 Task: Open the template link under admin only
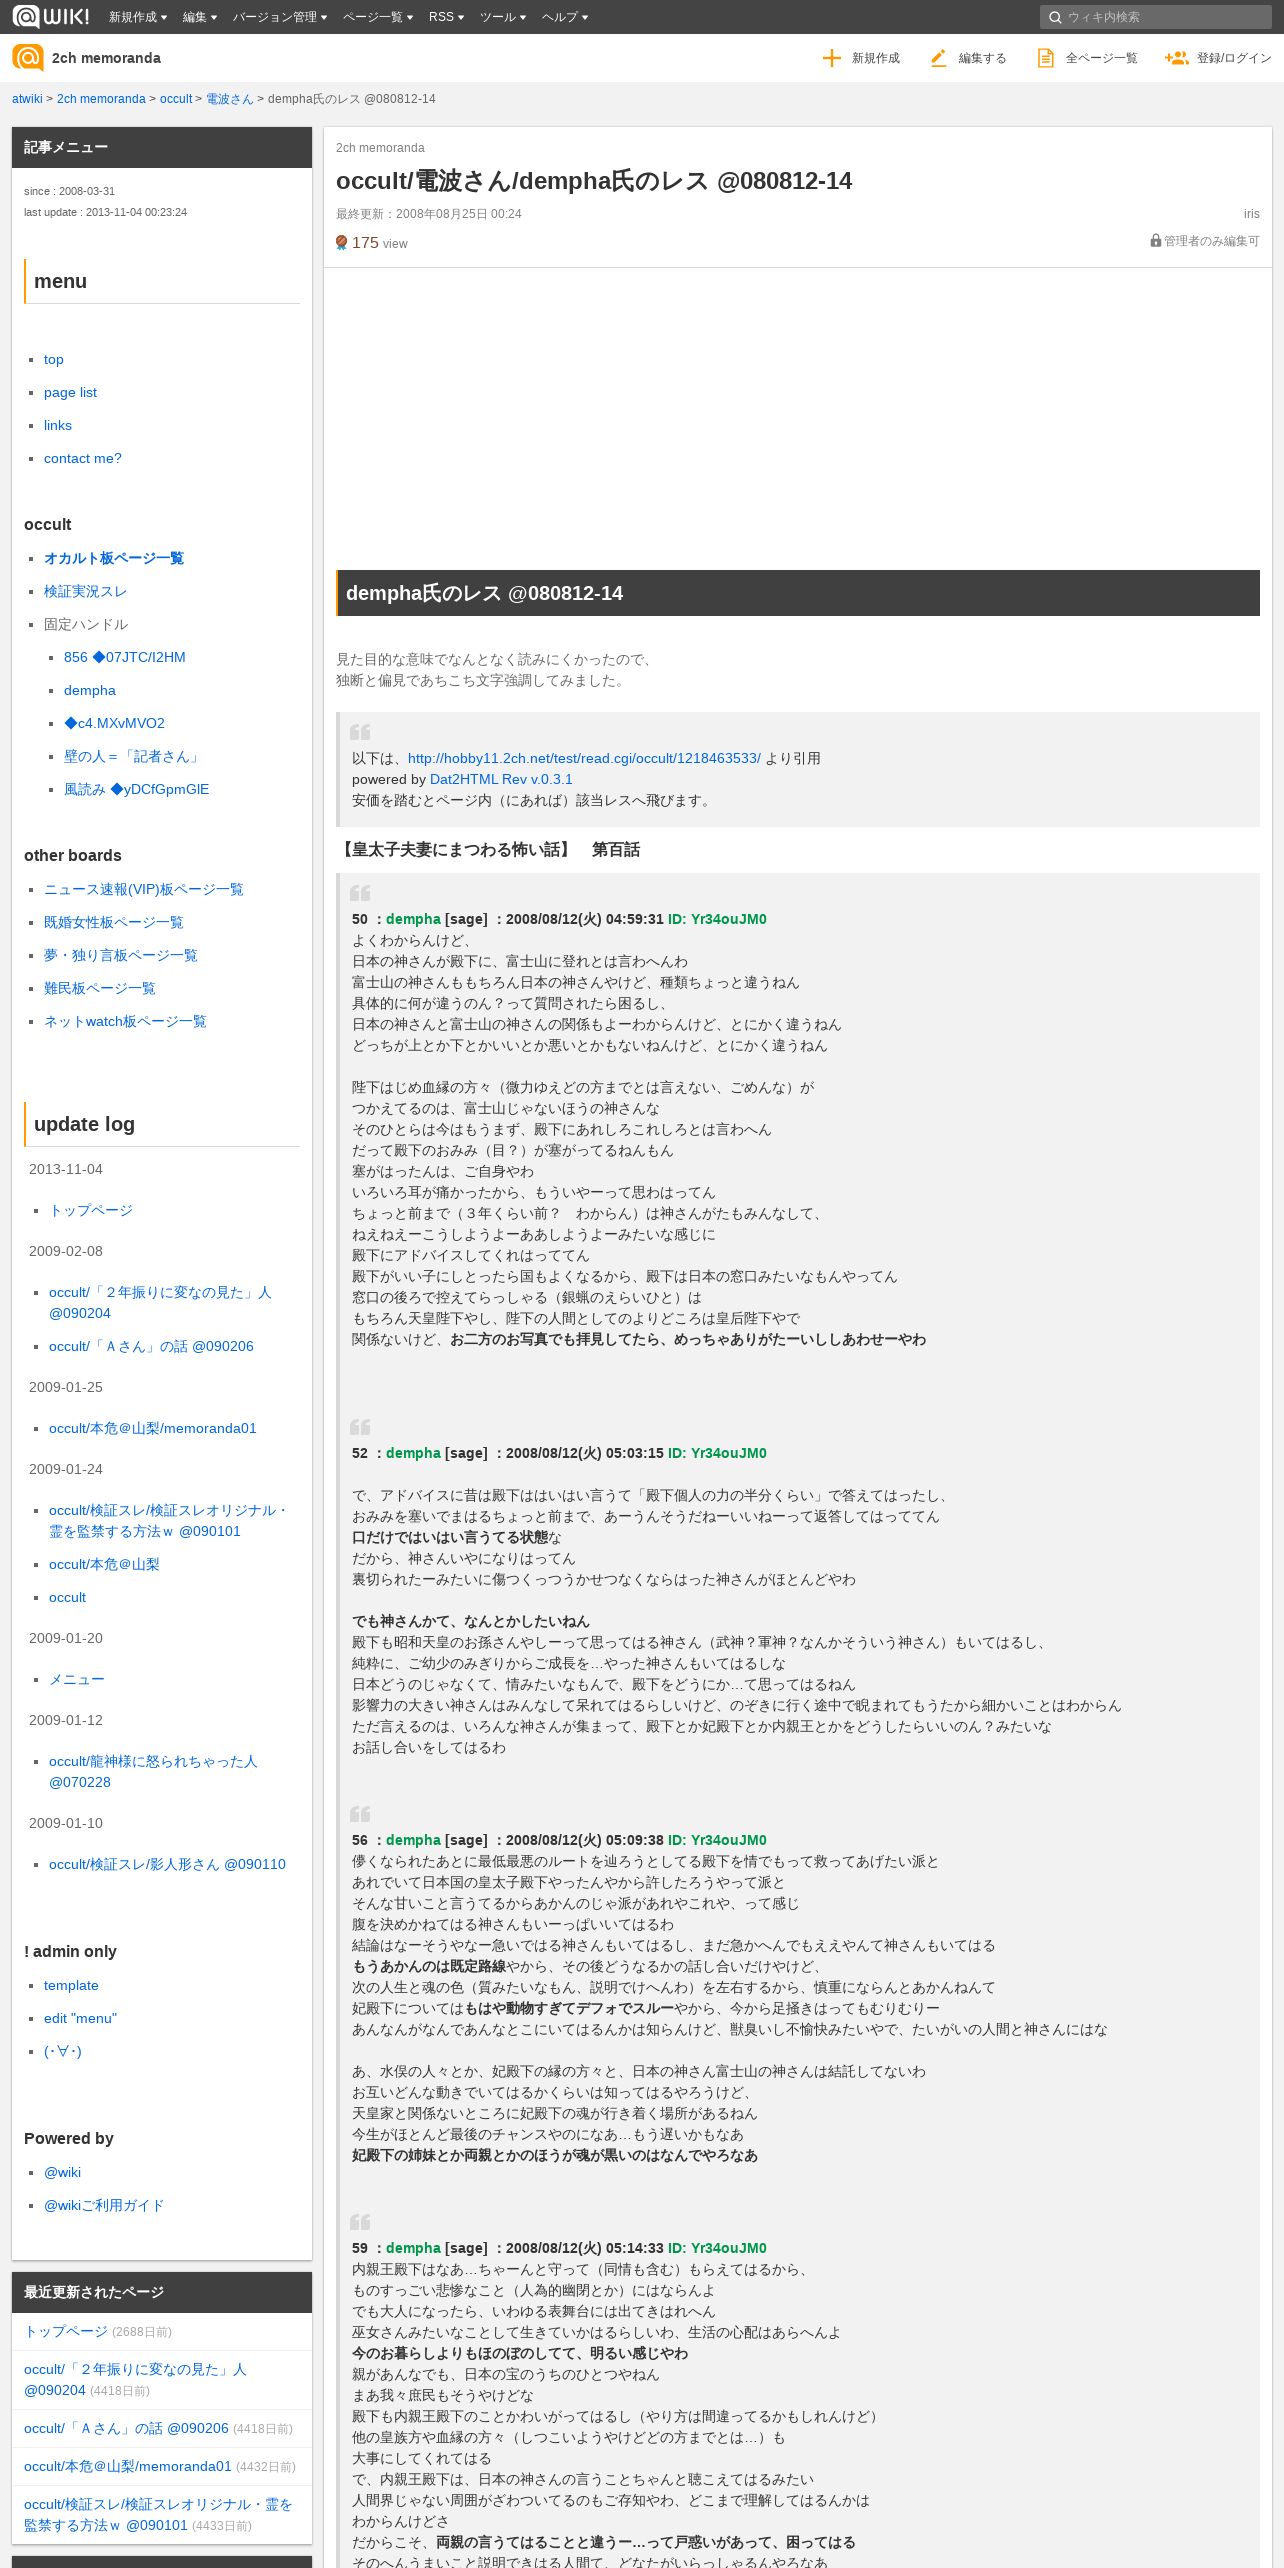pyautogui.click(x=71, y=1985)
